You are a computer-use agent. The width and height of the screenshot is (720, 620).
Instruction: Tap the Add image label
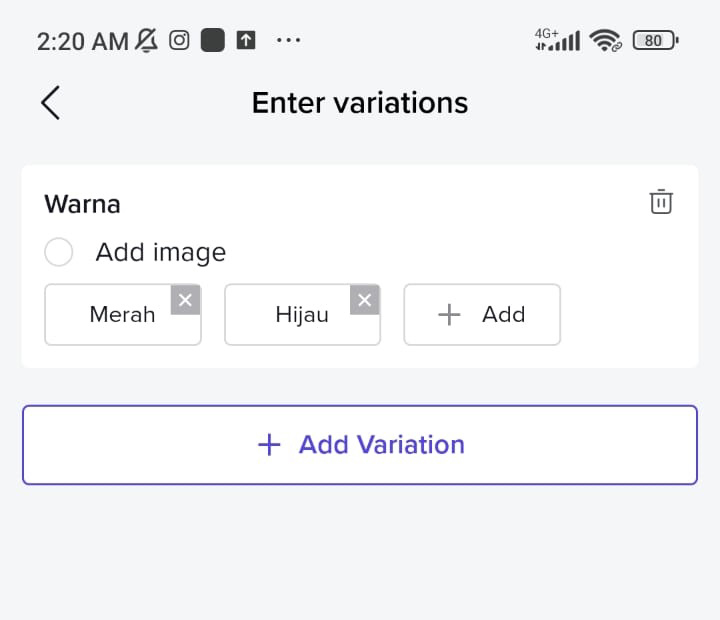[161, 252]
